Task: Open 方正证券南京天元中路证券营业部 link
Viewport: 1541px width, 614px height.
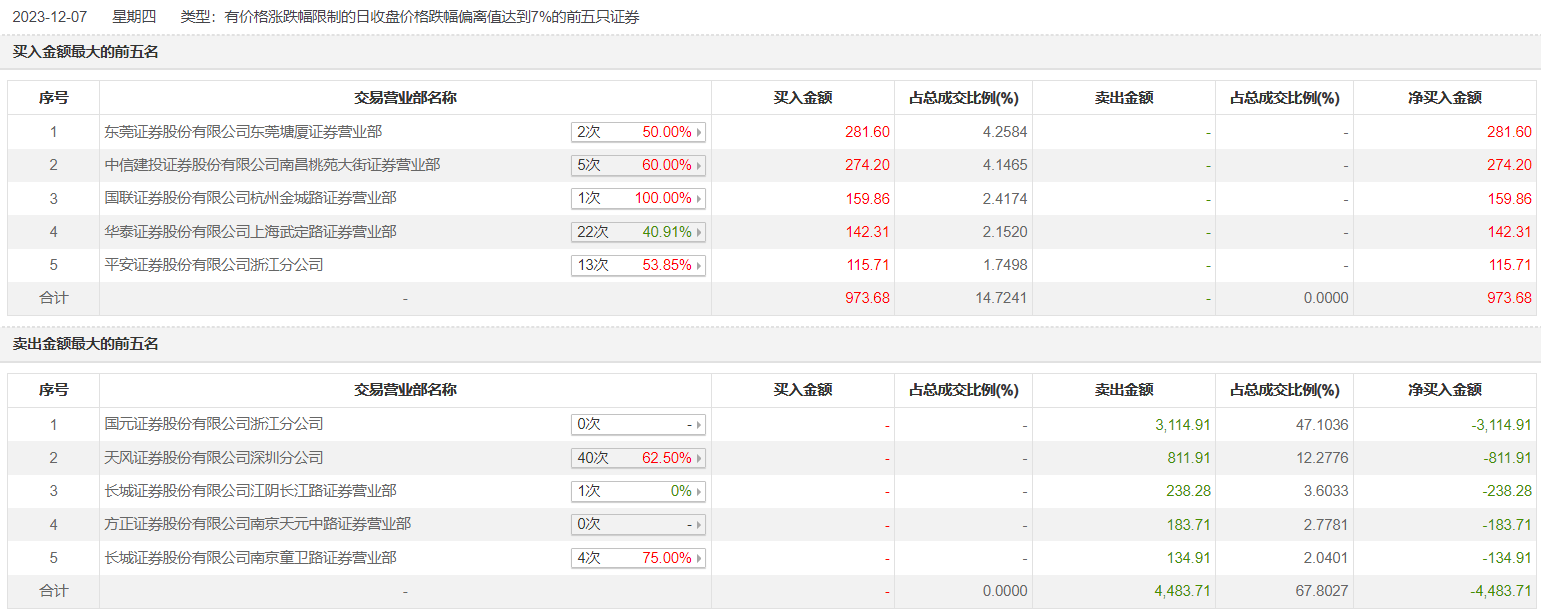Action: click(258, 524)
